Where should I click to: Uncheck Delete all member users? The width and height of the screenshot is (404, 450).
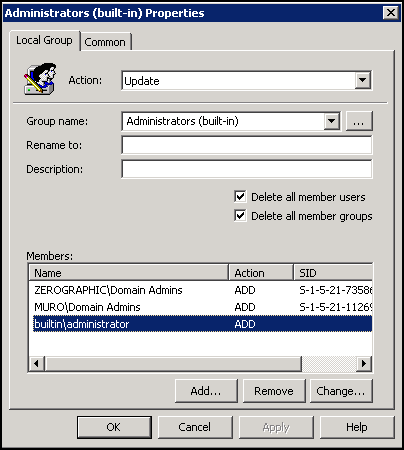240,197
